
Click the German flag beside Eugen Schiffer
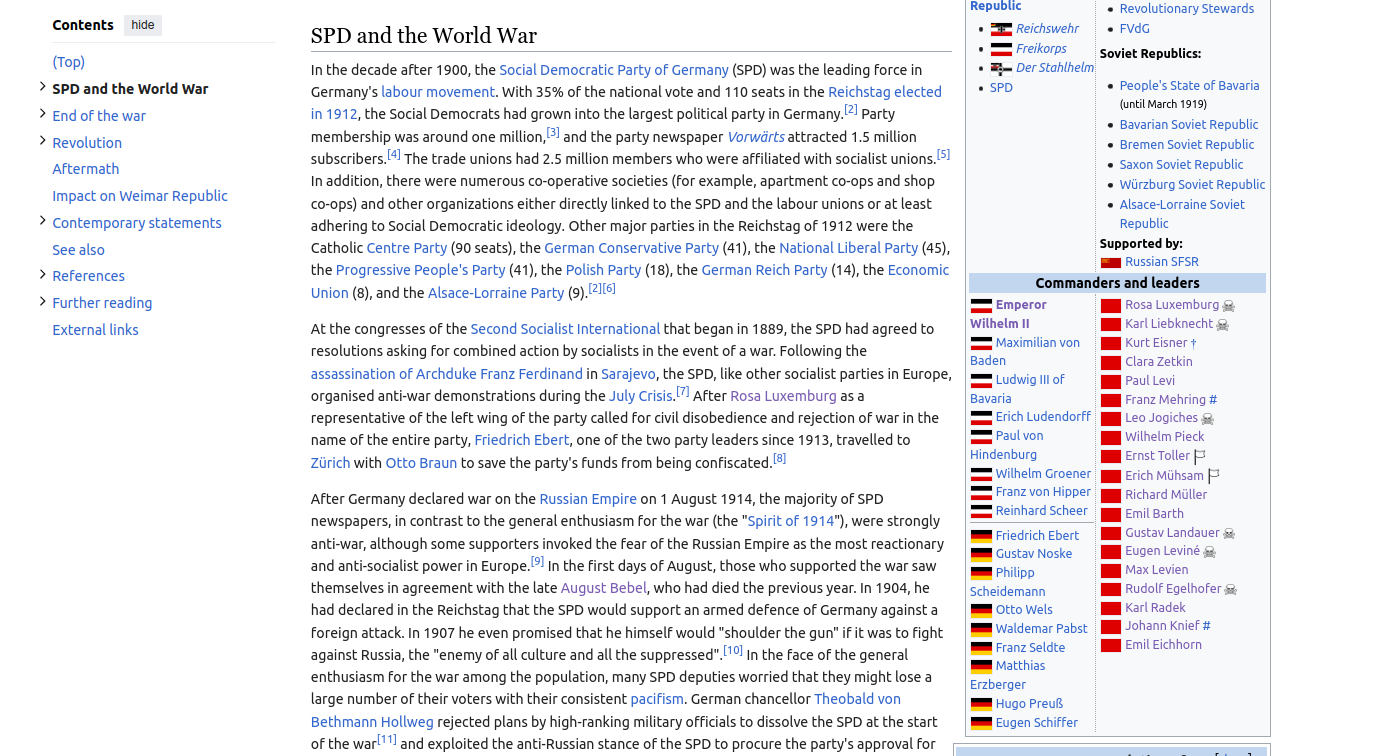pos(981,724)
